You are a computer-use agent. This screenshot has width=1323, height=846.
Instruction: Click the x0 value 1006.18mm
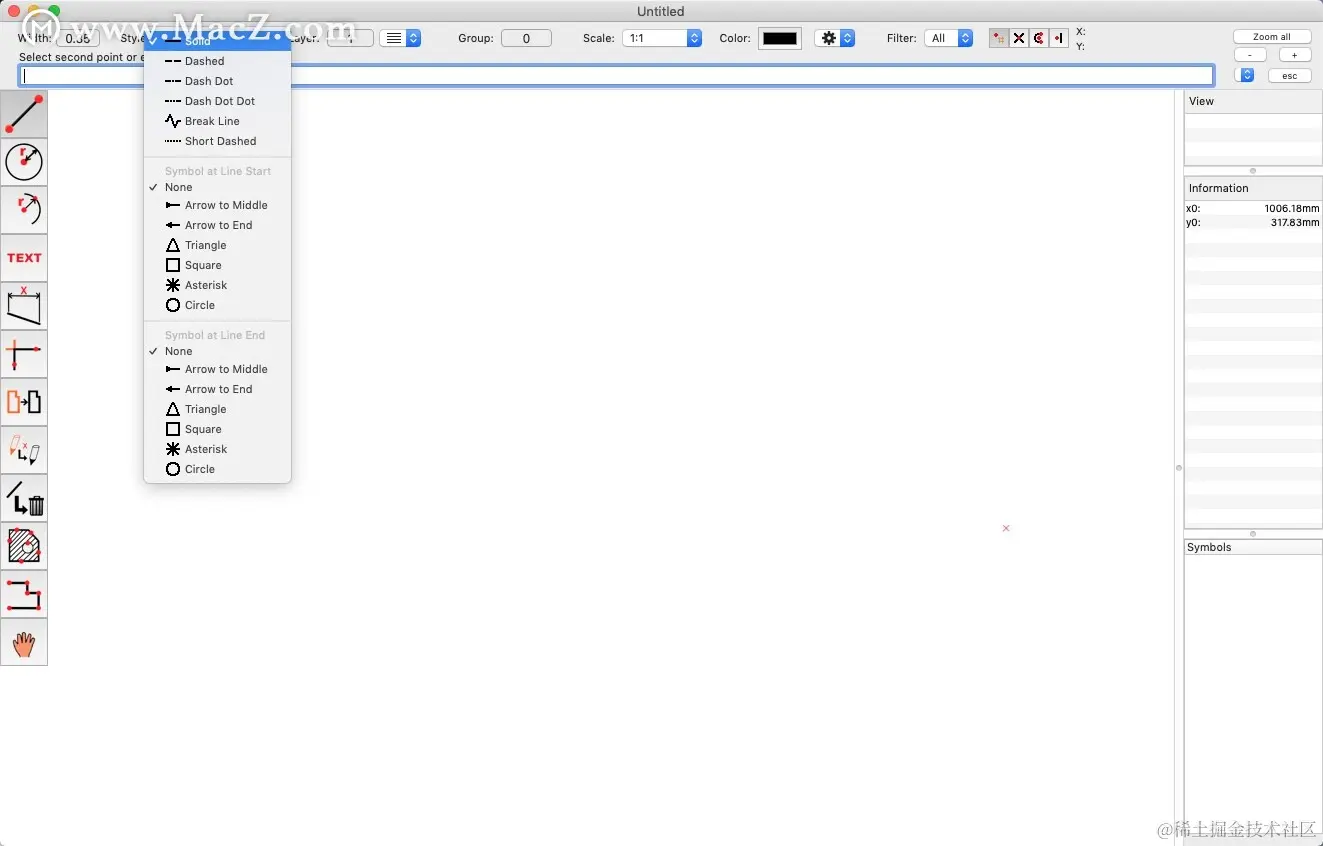pos(1291,208)
